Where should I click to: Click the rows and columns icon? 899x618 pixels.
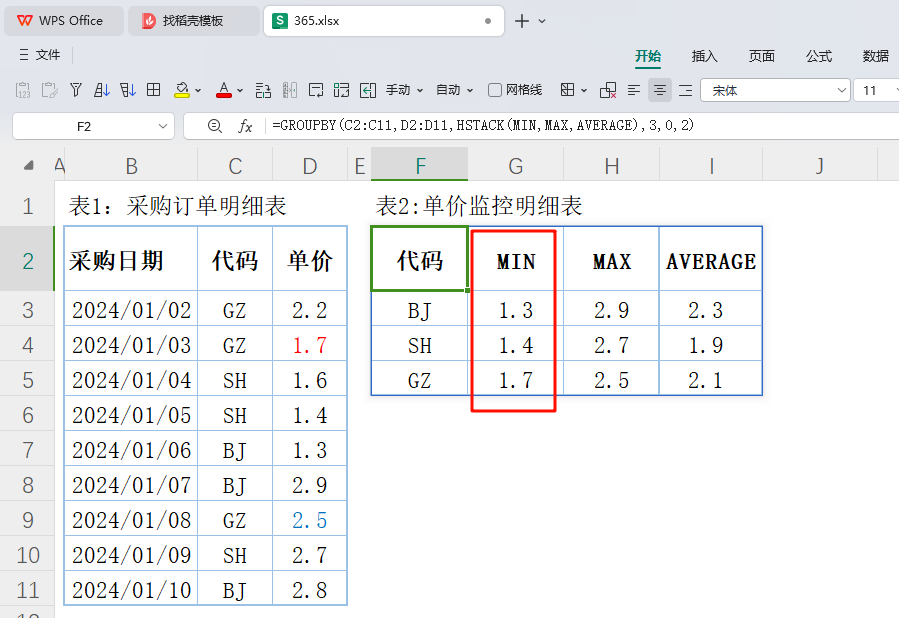tap(263, 90)
